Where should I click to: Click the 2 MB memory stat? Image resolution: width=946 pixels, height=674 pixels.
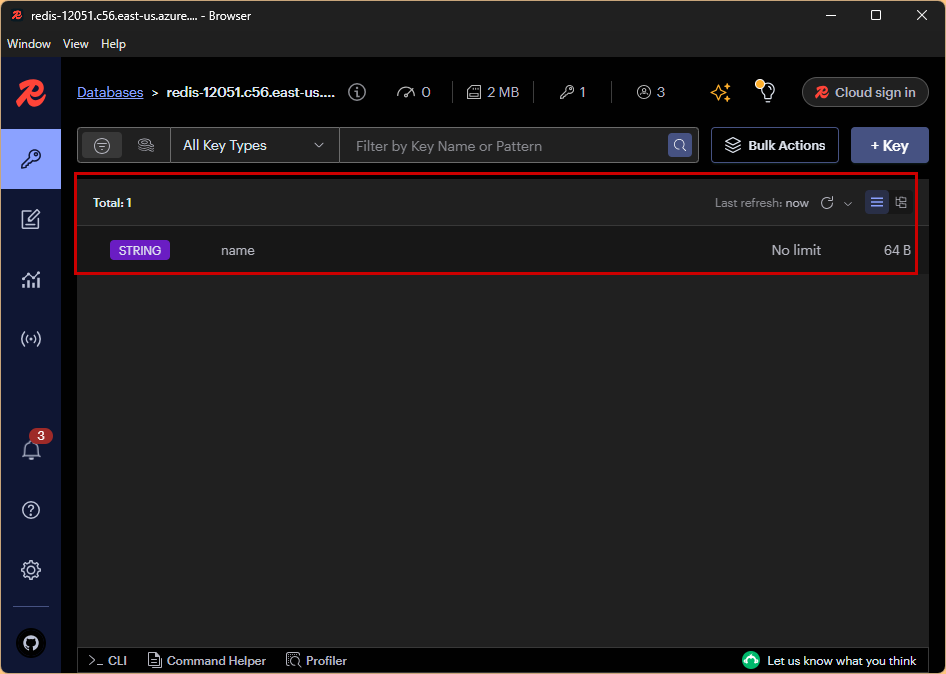[493, 92]
